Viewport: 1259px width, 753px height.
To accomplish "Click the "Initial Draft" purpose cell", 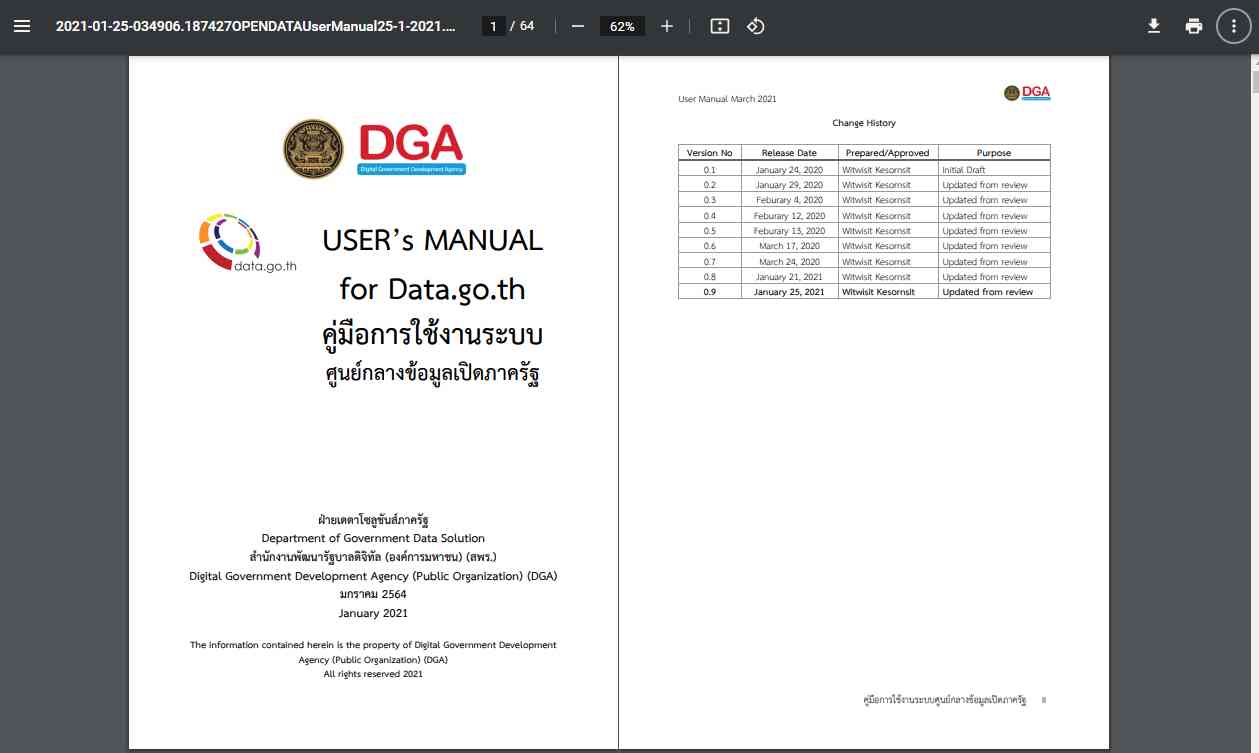I will pos(963,170).
